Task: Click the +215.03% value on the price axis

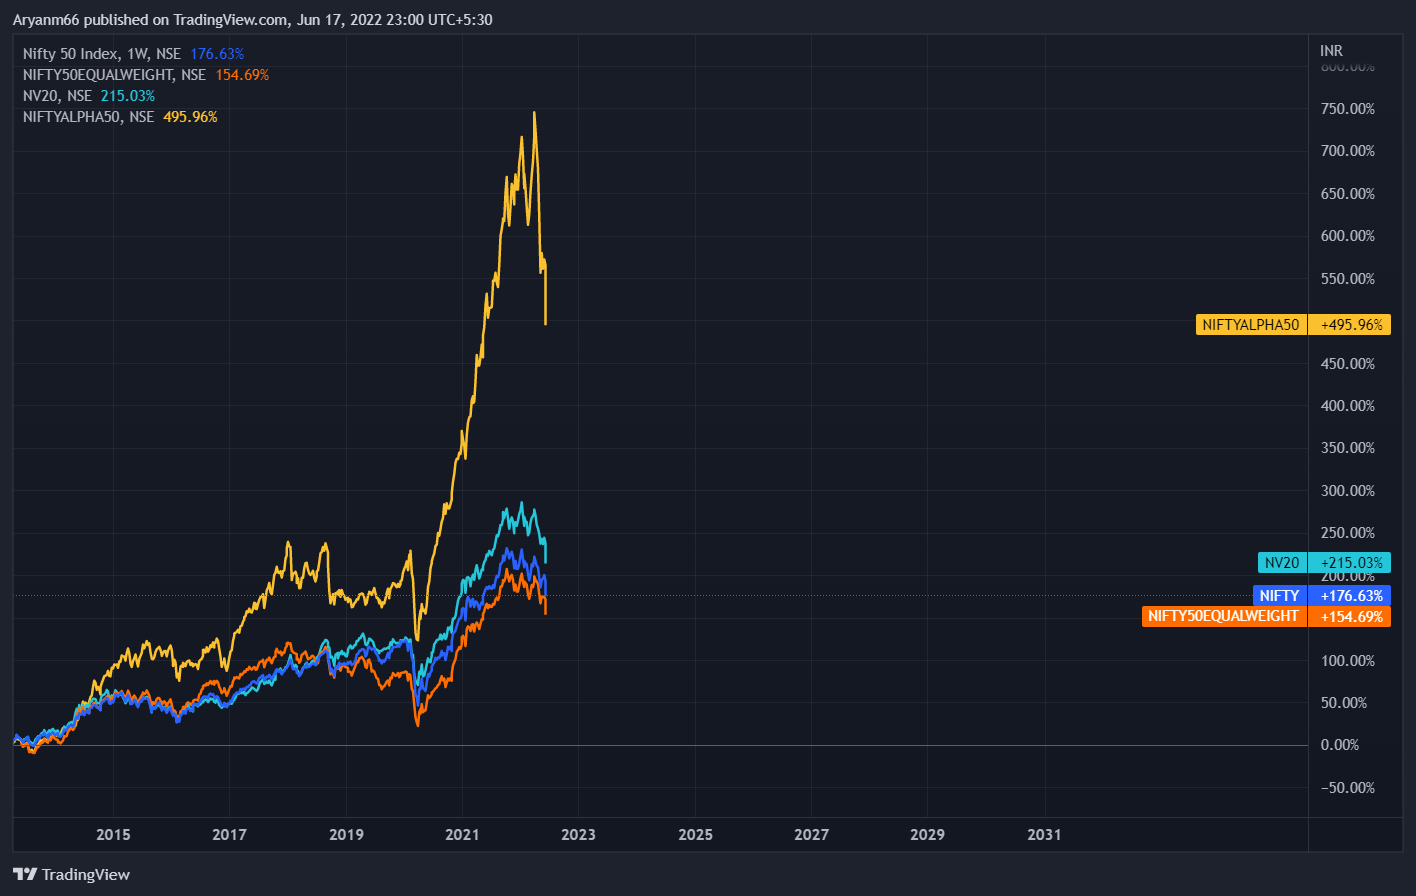Action: (1350, 563)
